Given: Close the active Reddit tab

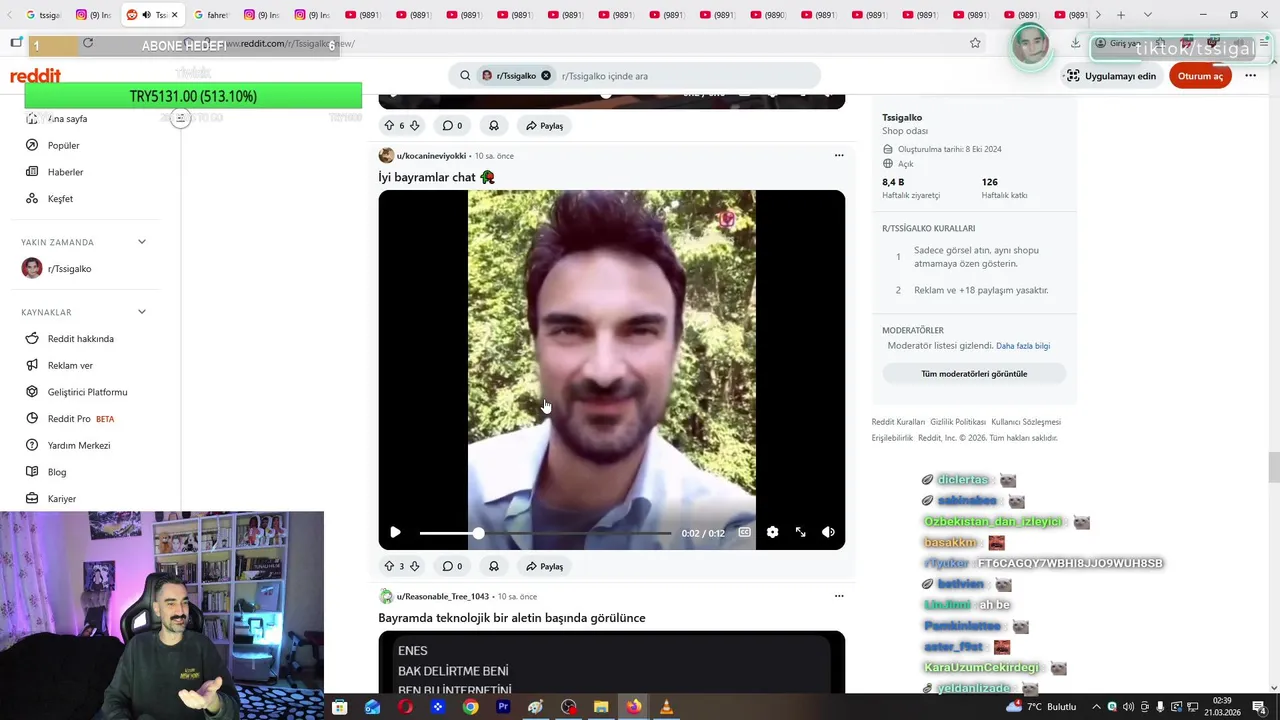Looking at the screenshot, I should click(x=175, y=15).
